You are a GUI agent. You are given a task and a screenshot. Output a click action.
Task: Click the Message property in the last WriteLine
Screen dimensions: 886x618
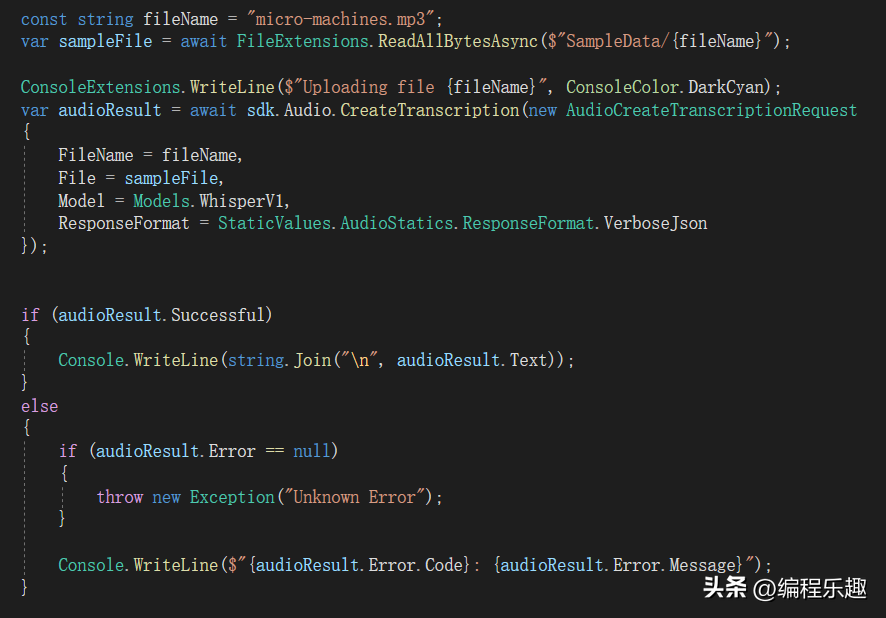pos(702,565)
